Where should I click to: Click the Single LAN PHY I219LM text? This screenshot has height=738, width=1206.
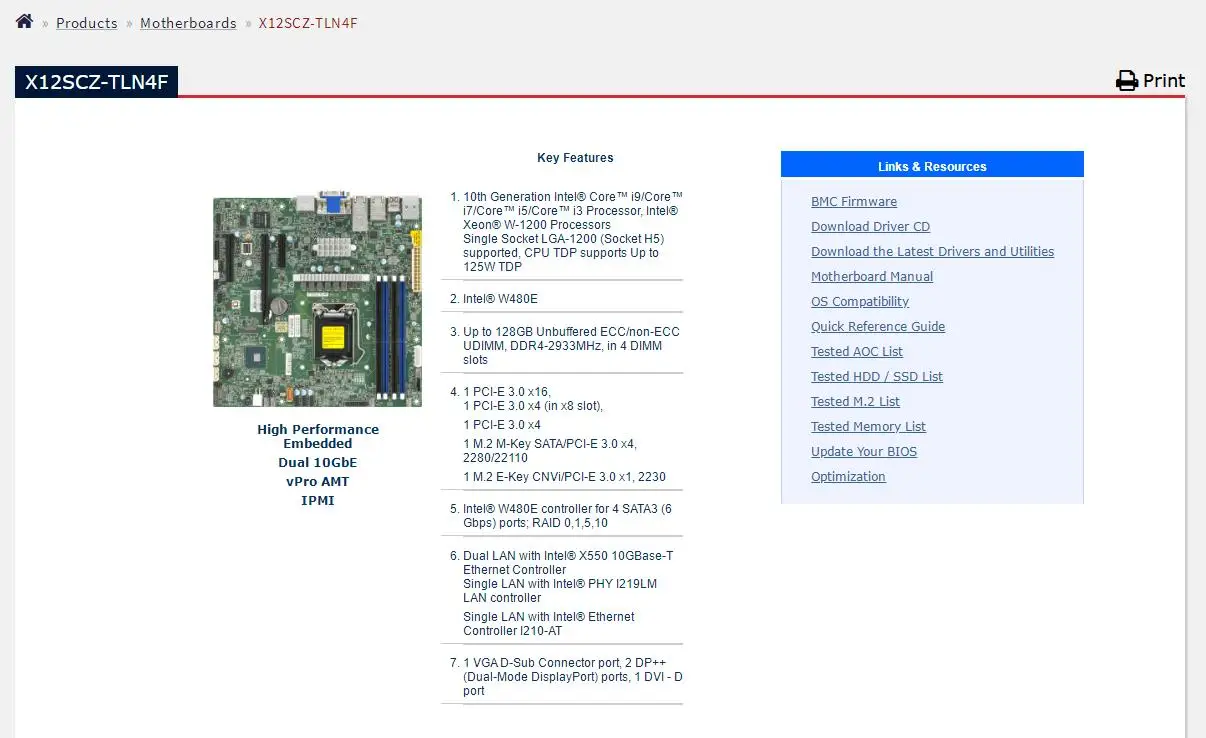pos(560,591)
